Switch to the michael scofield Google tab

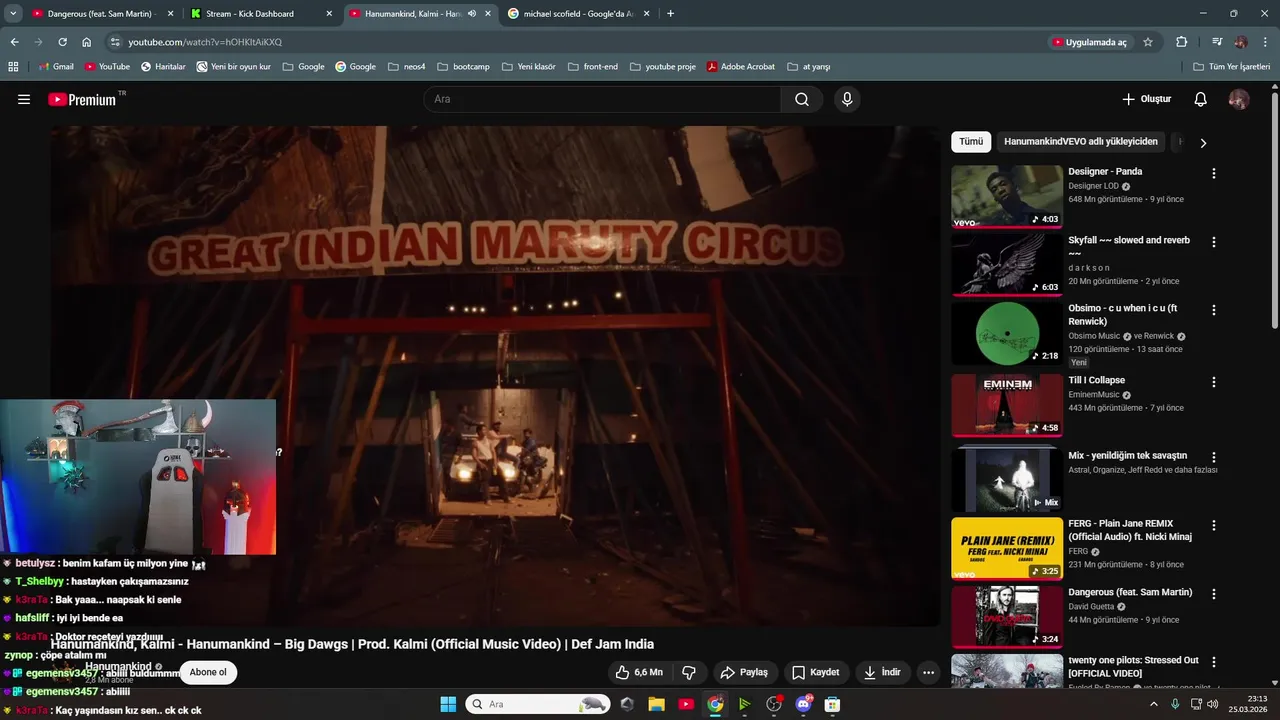pyautogui.click(x=578, y=14)
